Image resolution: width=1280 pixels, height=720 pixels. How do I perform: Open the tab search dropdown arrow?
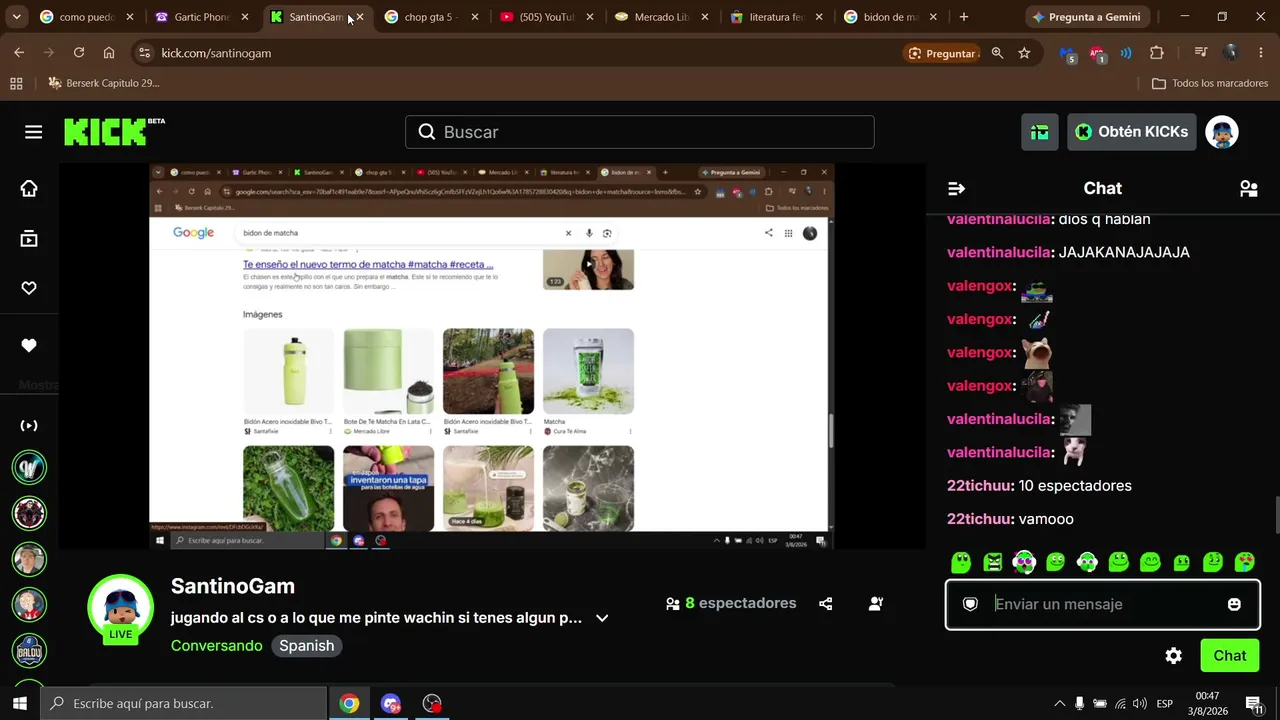coord(16,17)
